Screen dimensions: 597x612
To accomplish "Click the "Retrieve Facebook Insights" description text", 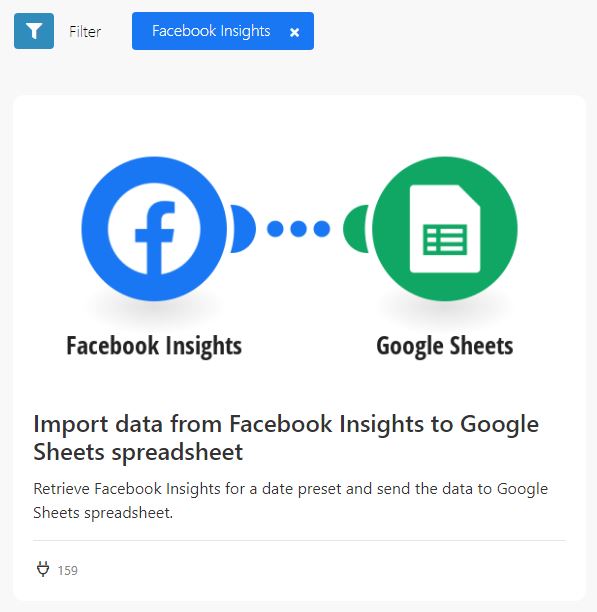I will pos(291,500).
